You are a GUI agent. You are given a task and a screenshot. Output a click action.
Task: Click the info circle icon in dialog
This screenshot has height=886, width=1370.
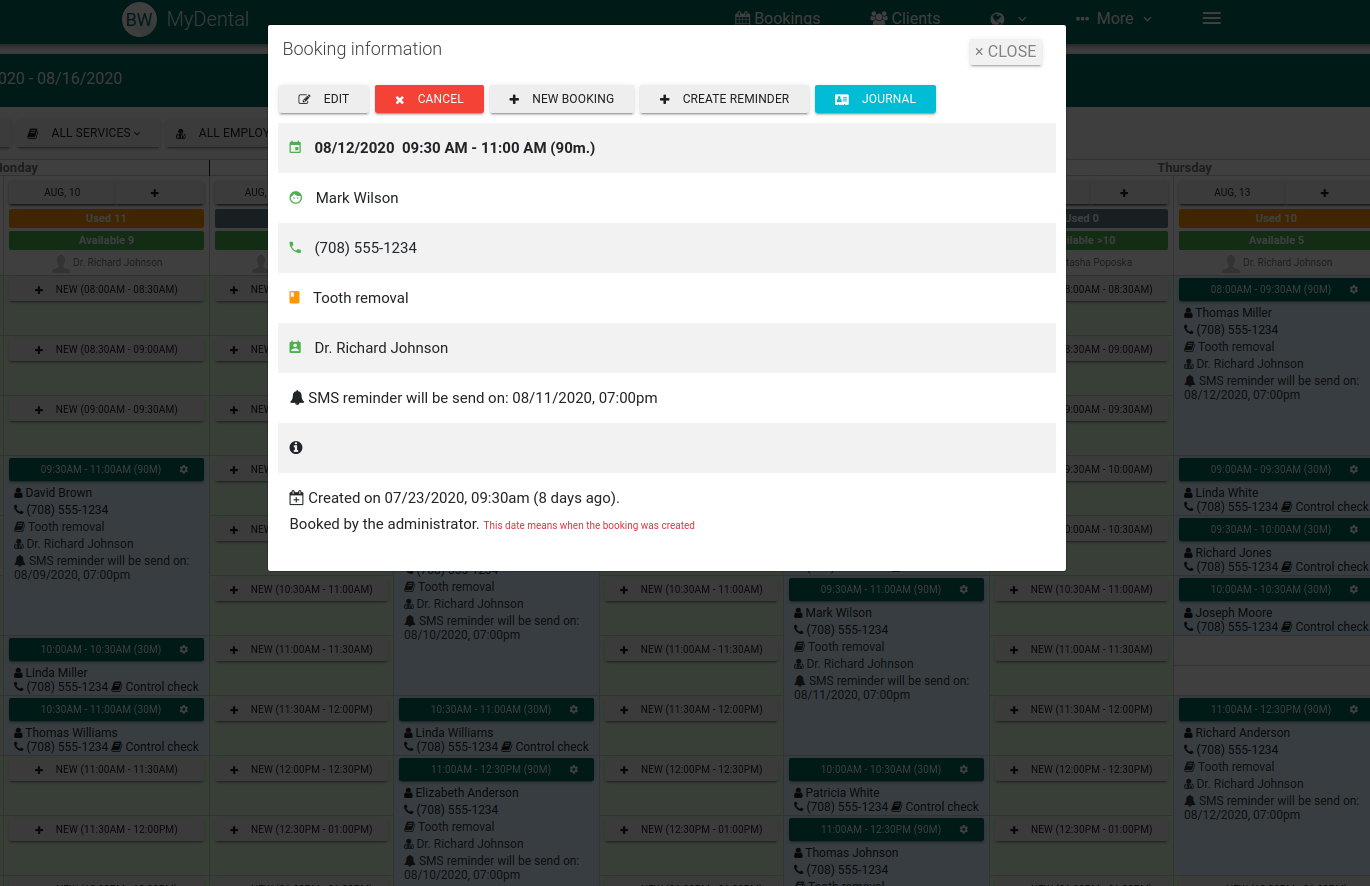pos(296,448)
